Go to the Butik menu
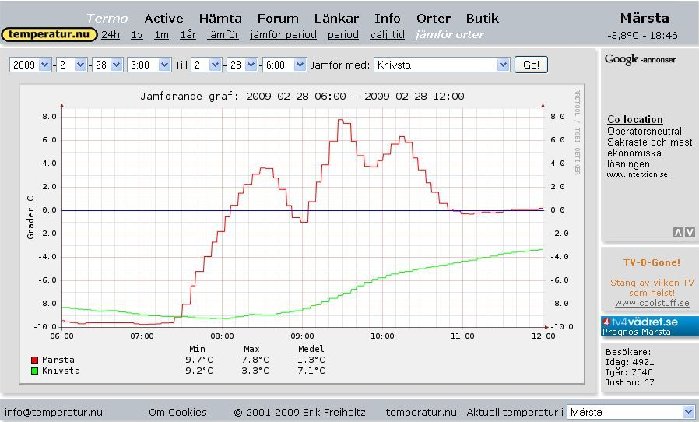 point(483,18)
